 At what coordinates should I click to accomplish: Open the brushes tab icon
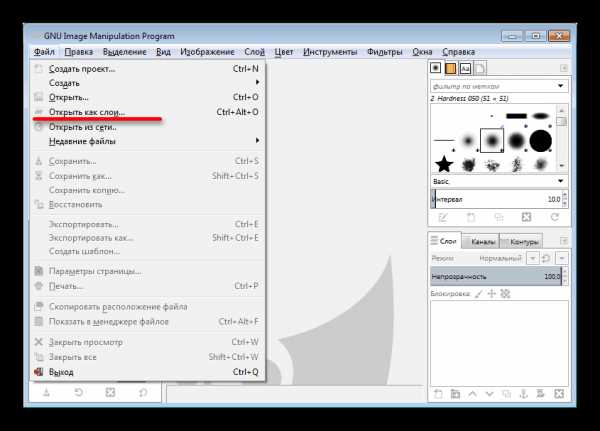[435, 68]
